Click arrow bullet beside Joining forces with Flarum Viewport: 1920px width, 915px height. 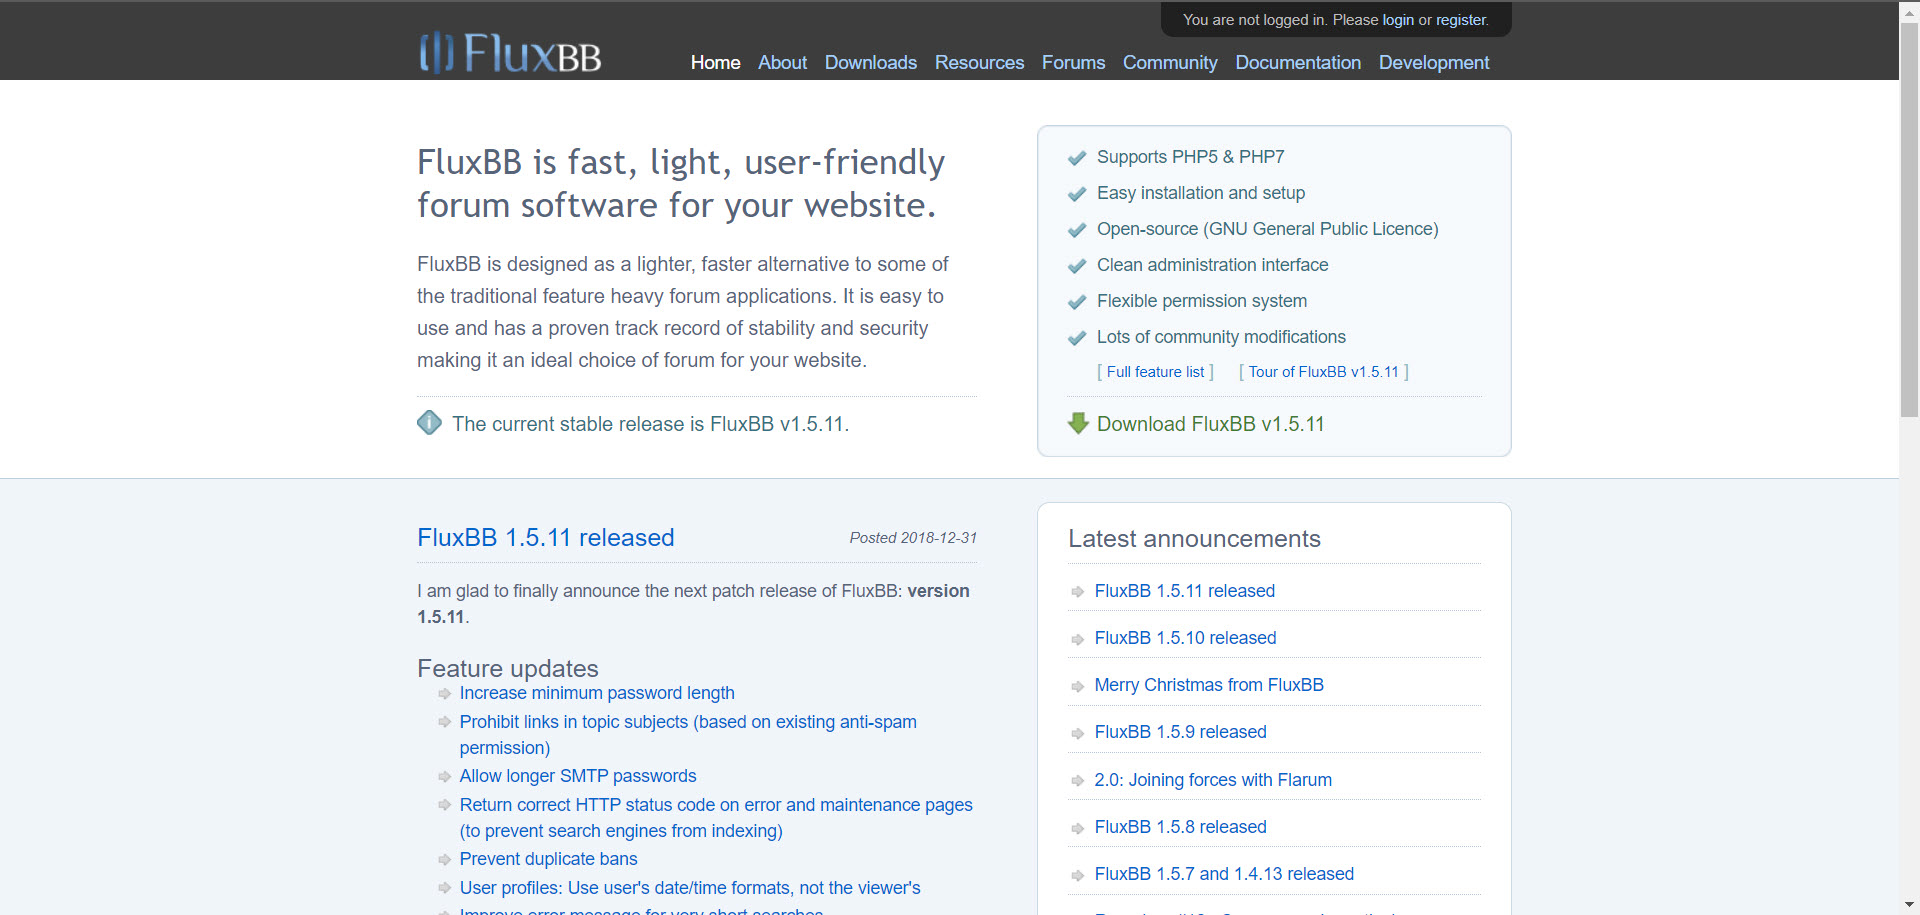tap(1077, 781)
